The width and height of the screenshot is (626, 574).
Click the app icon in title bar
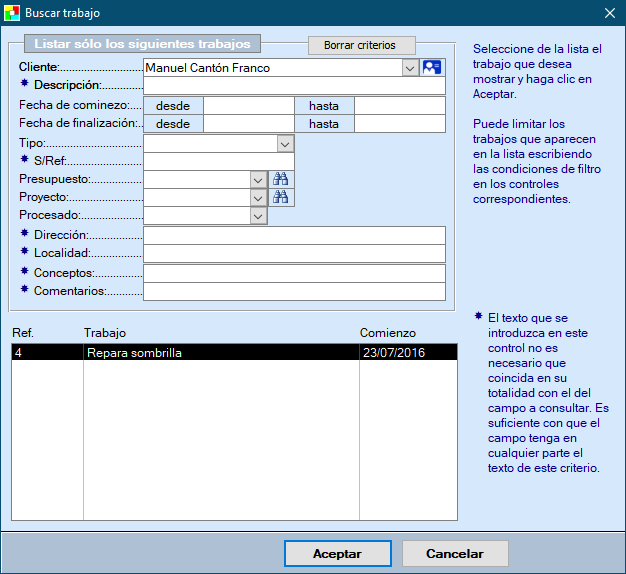pyautogui.click(x=12, y=13)
